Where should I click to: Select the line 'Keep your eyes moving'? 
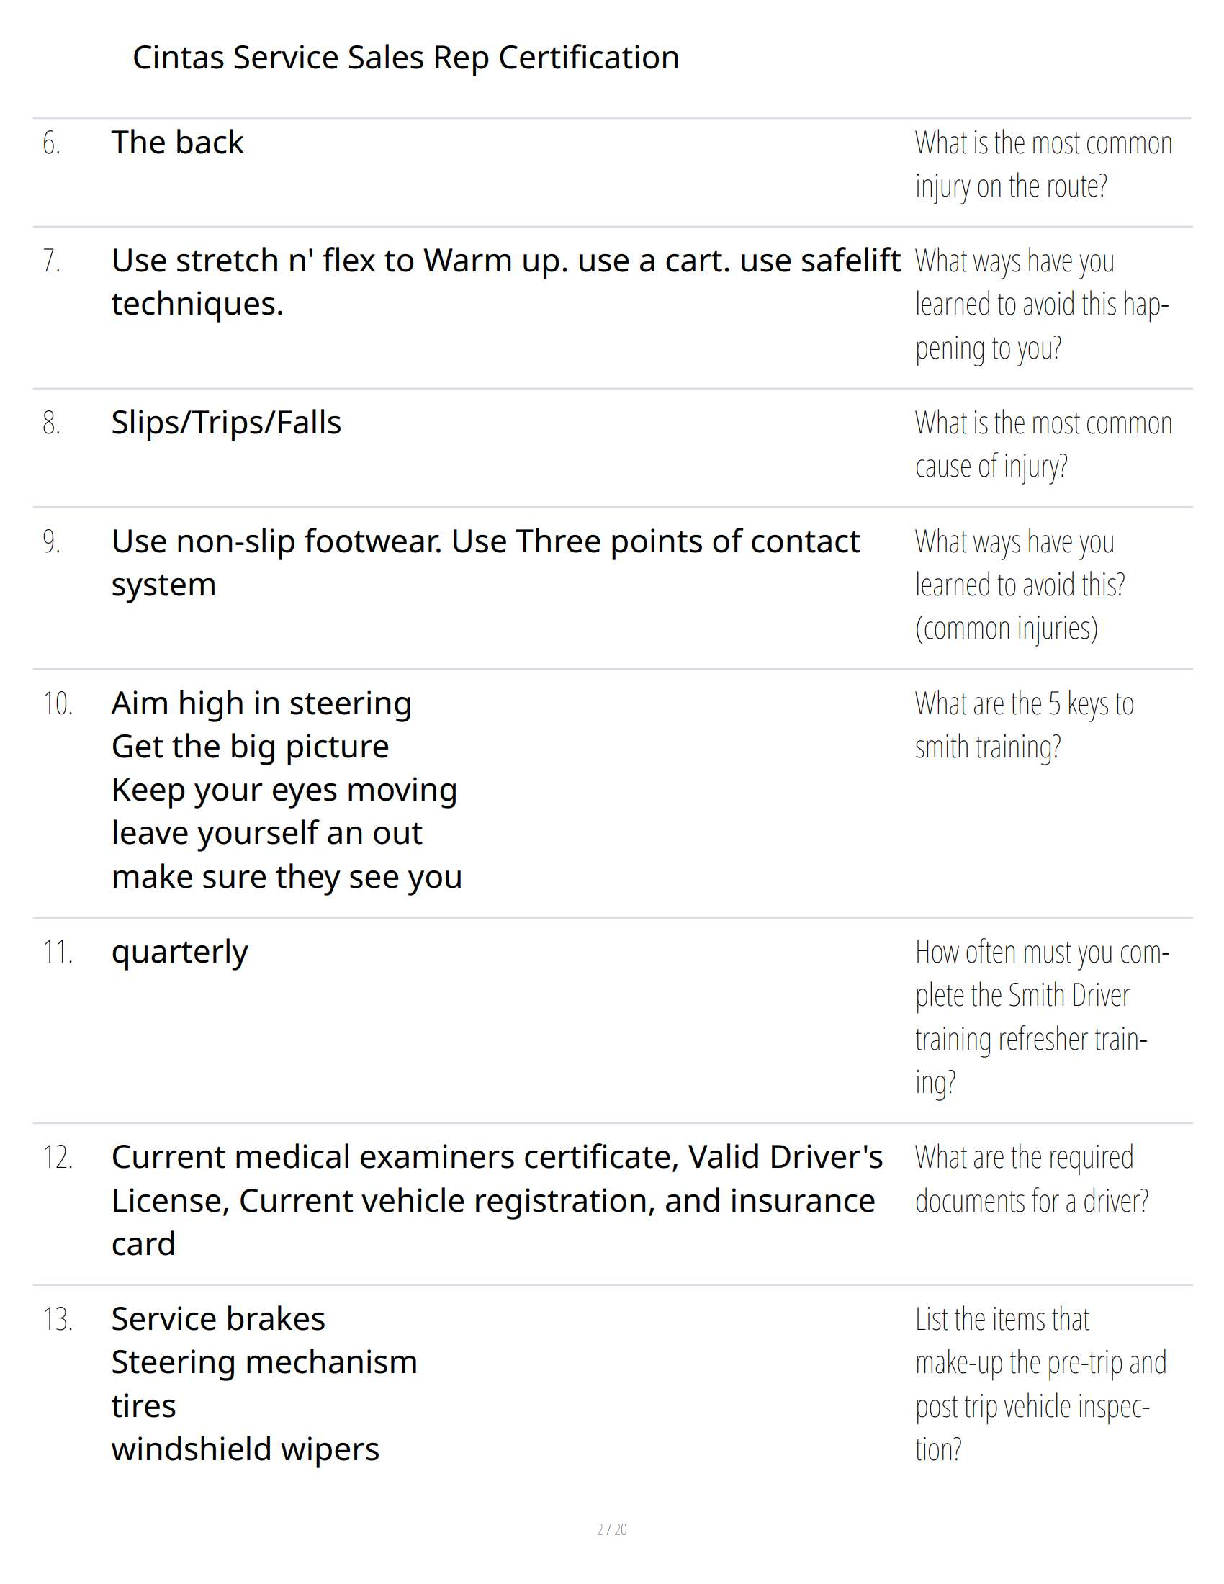[284, 790]
